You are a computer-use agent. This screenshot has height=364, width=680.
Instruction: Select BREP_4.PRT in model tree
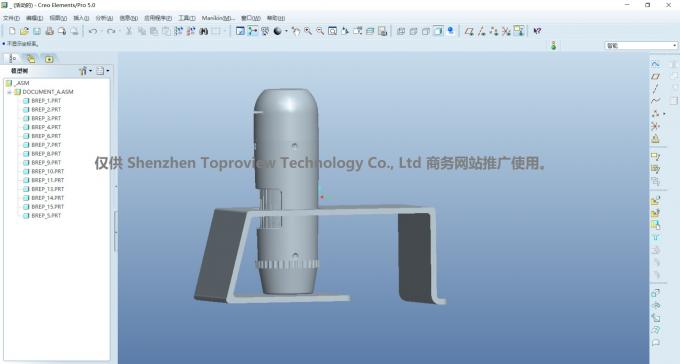tap(42, 127)
